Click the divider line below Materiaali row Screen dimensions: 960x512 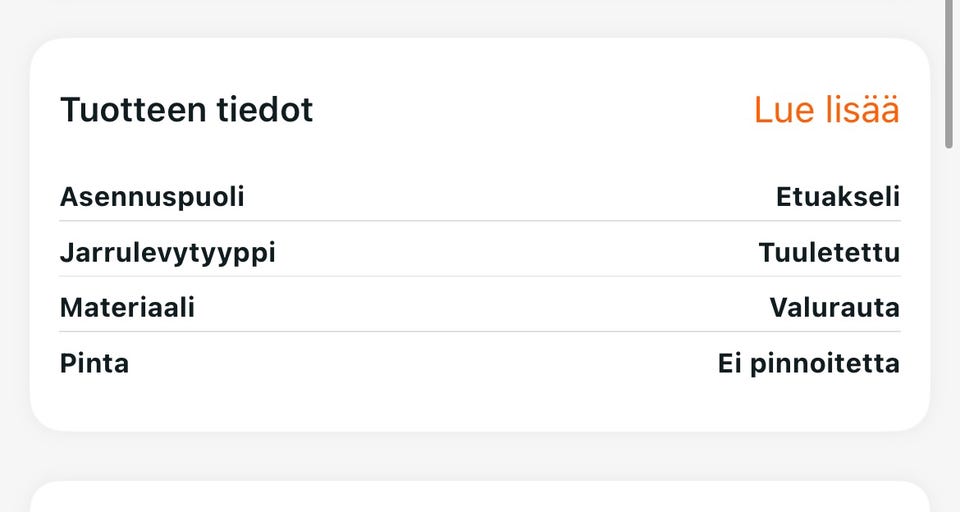point(480,331)
